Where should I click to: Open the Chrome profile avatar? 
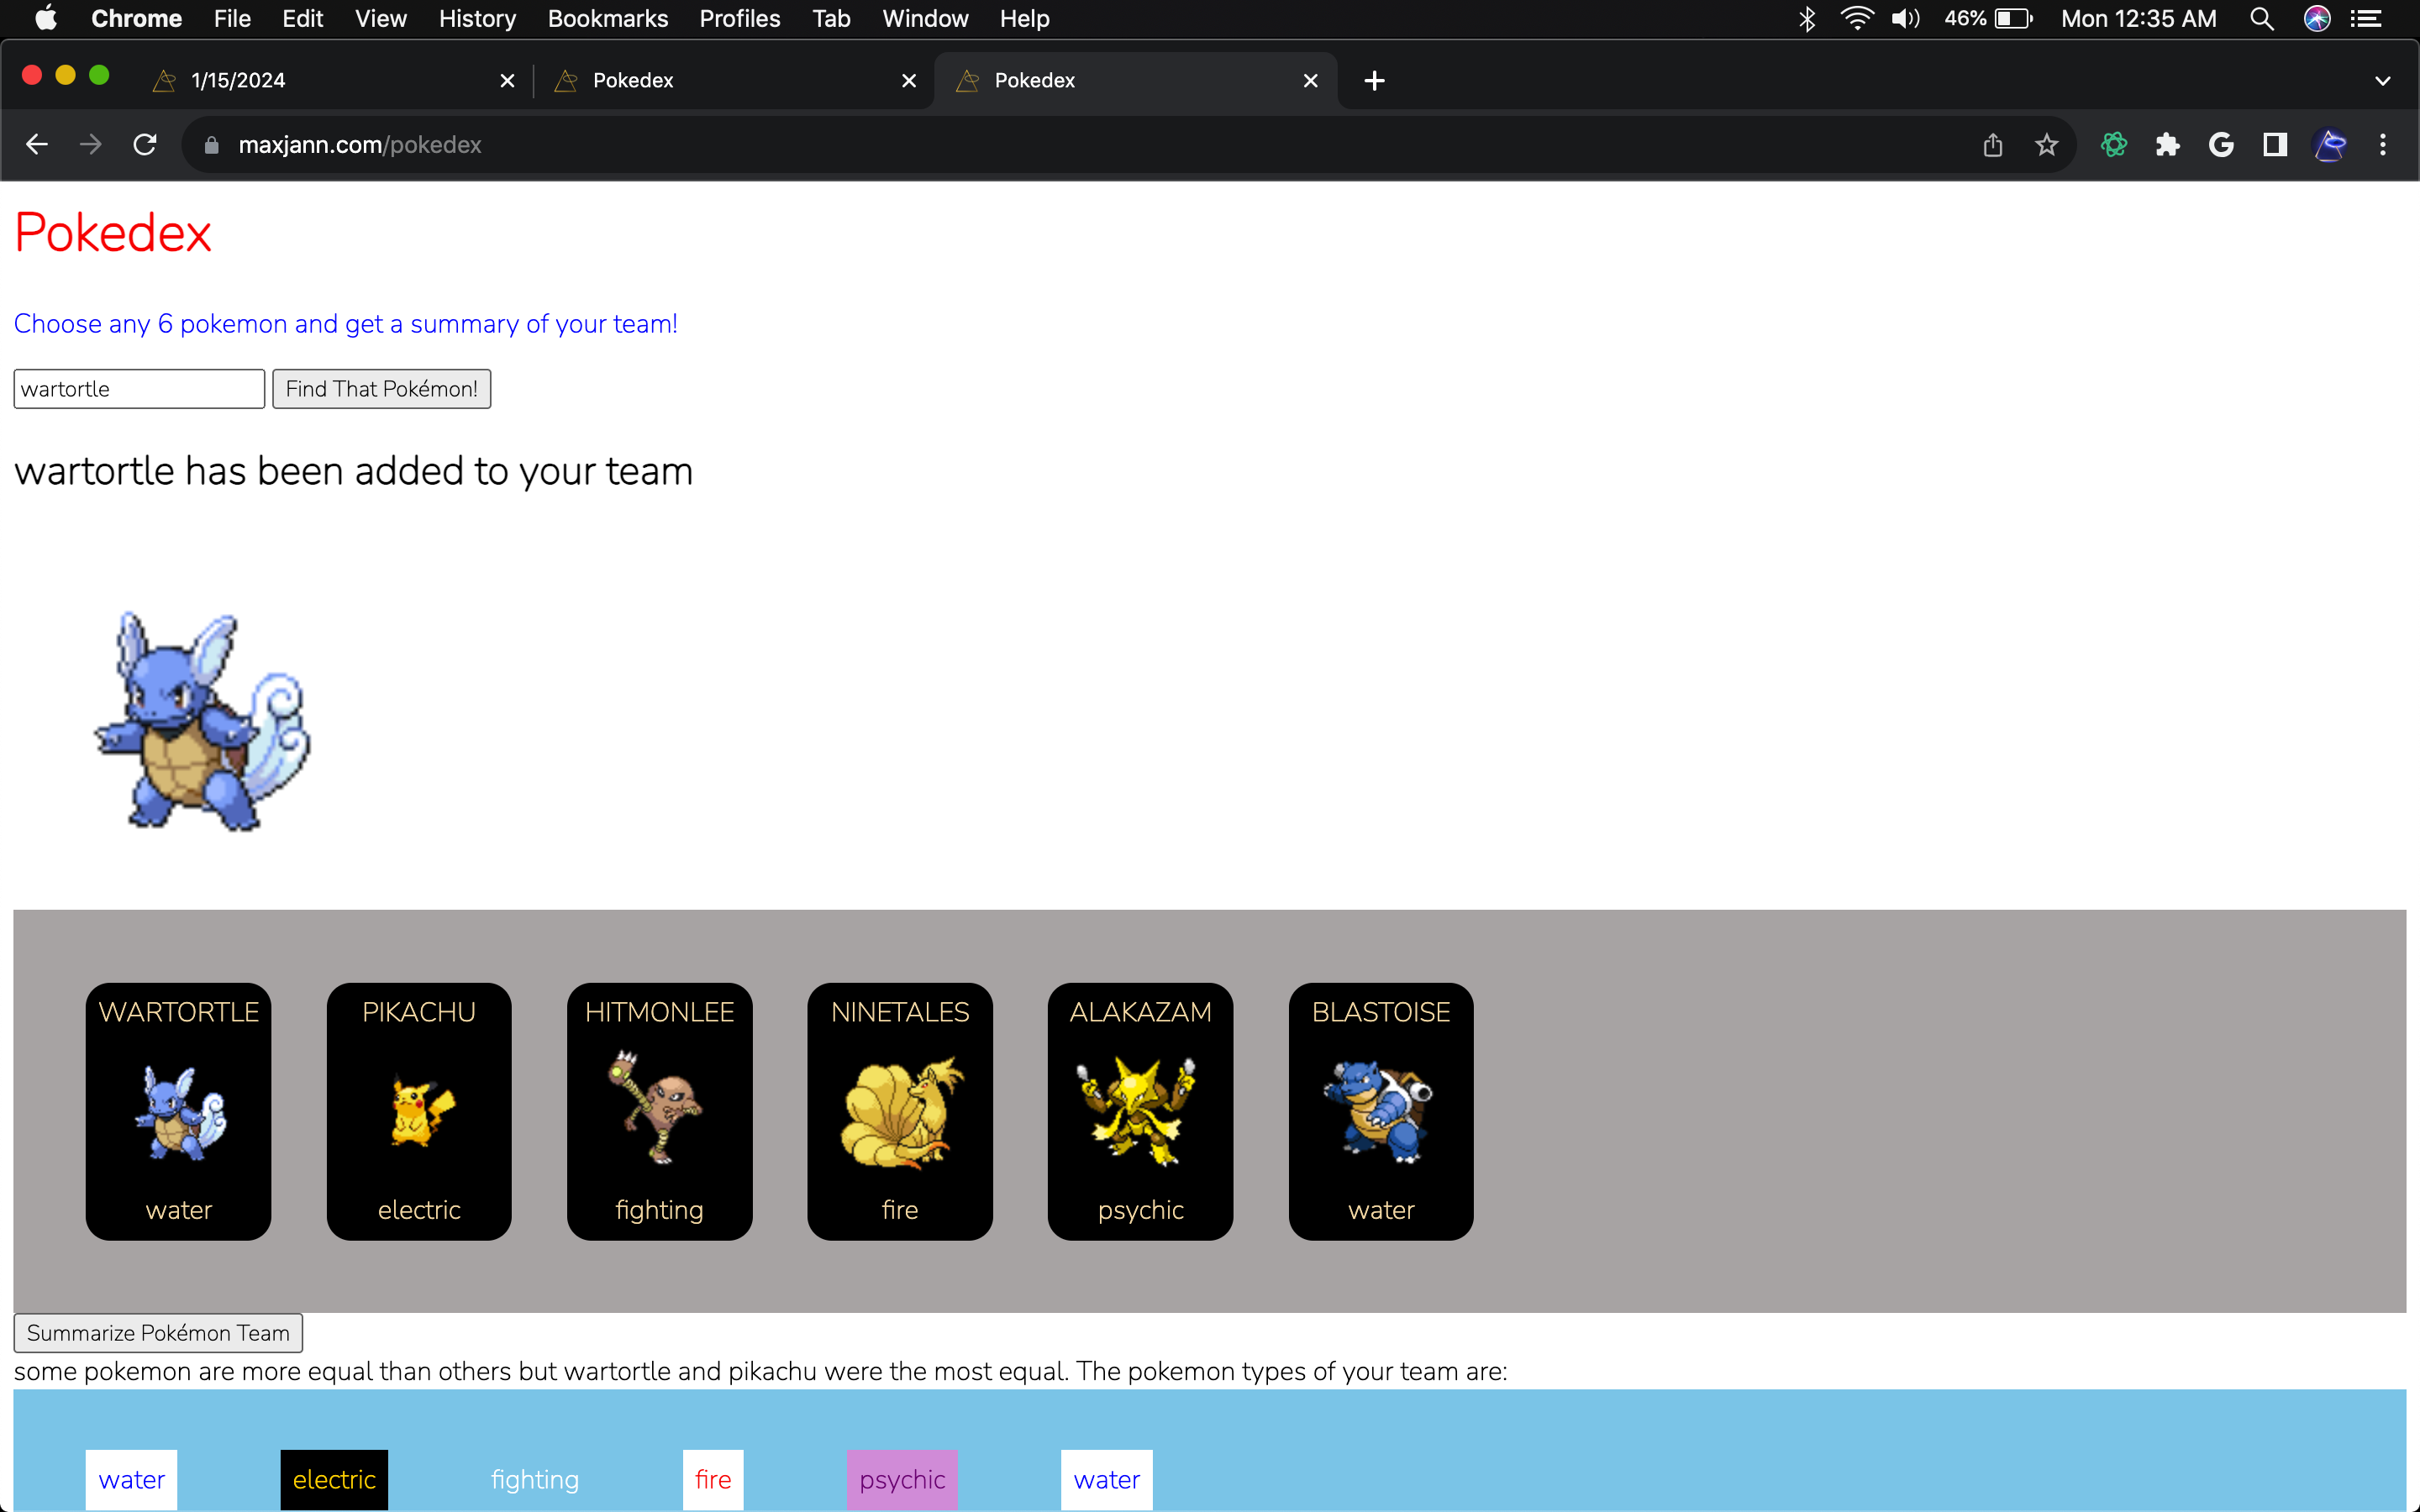tap(2330, 145)
